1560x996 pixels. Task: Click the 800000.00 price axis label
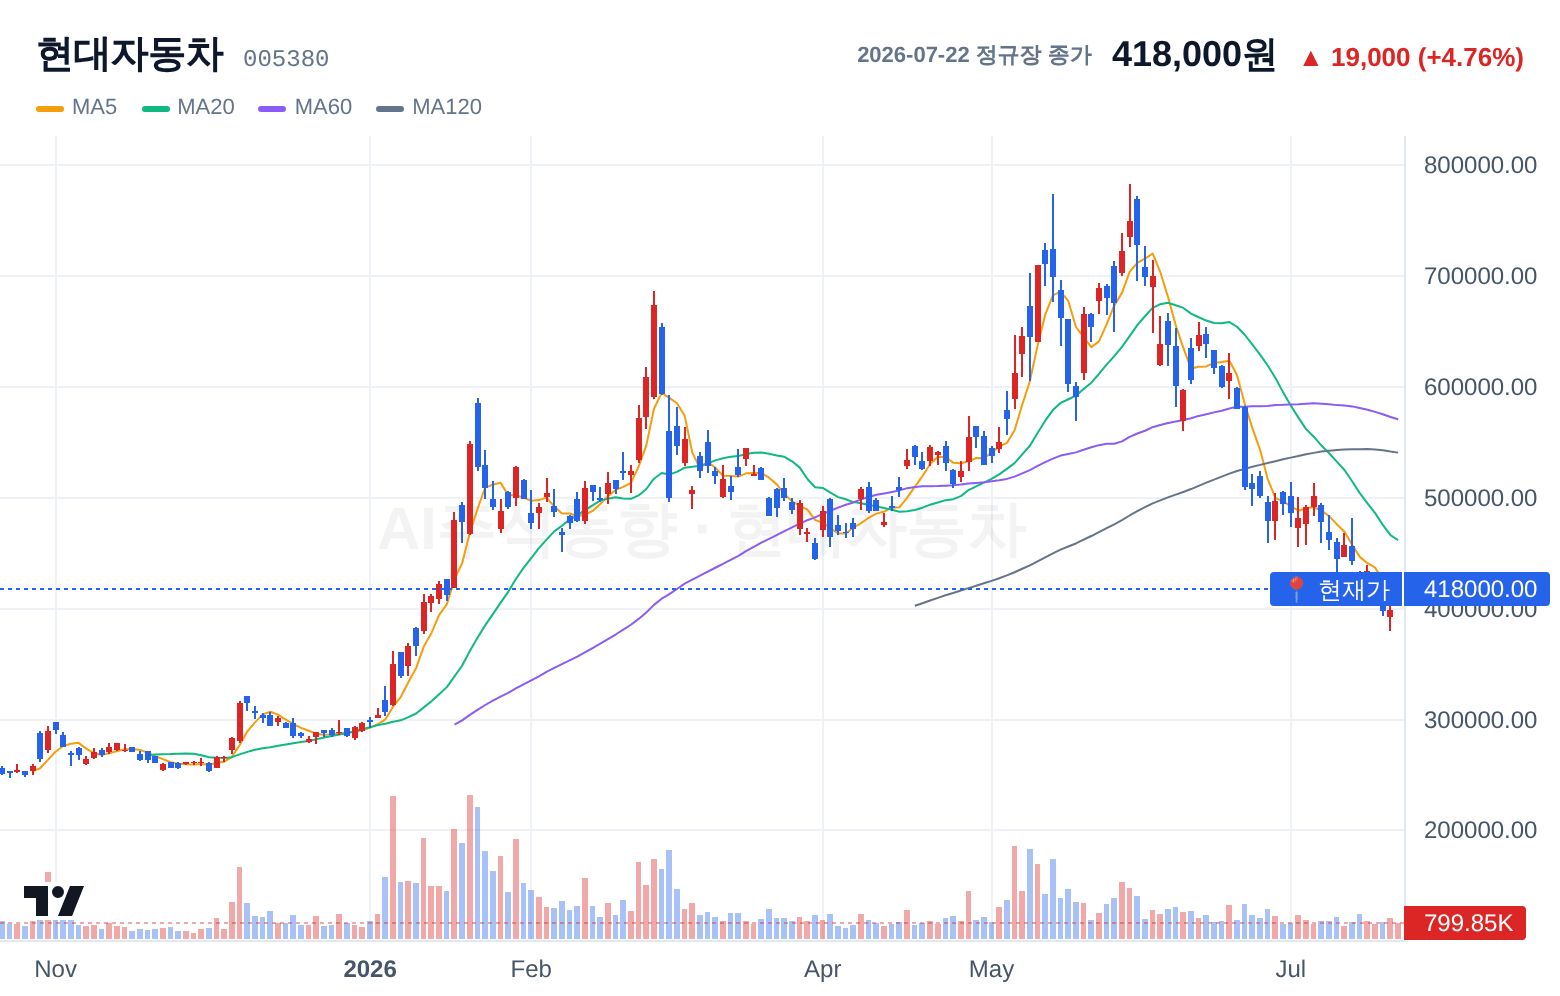click(1480, 165)
